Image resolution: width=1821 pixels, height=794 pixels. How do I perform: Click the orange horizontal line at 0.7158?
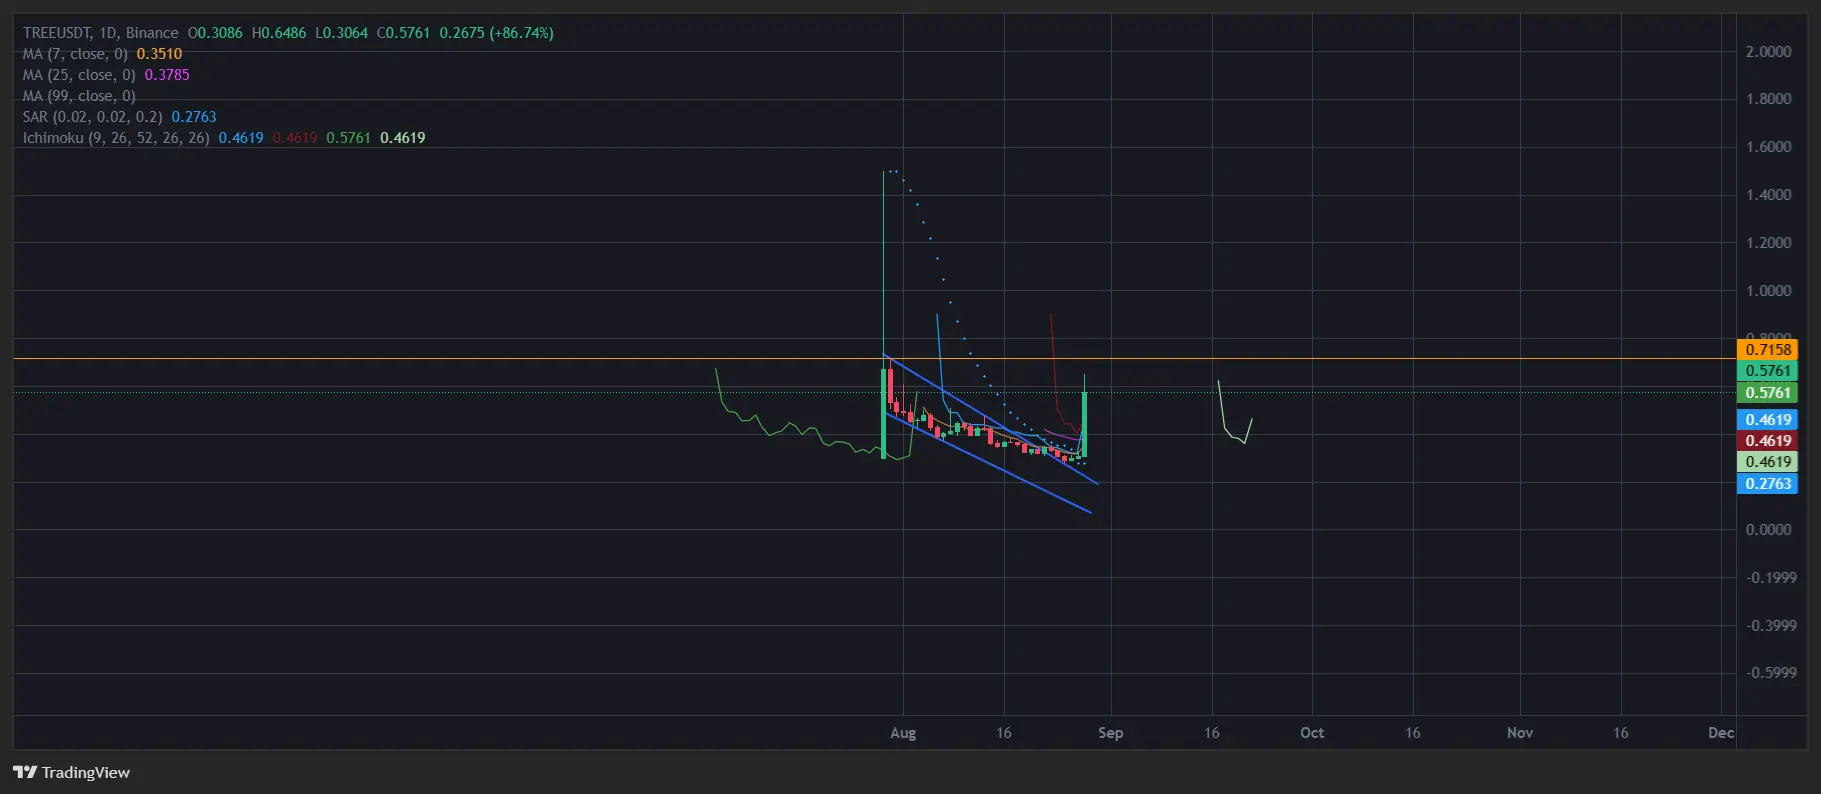pos(874,358)
